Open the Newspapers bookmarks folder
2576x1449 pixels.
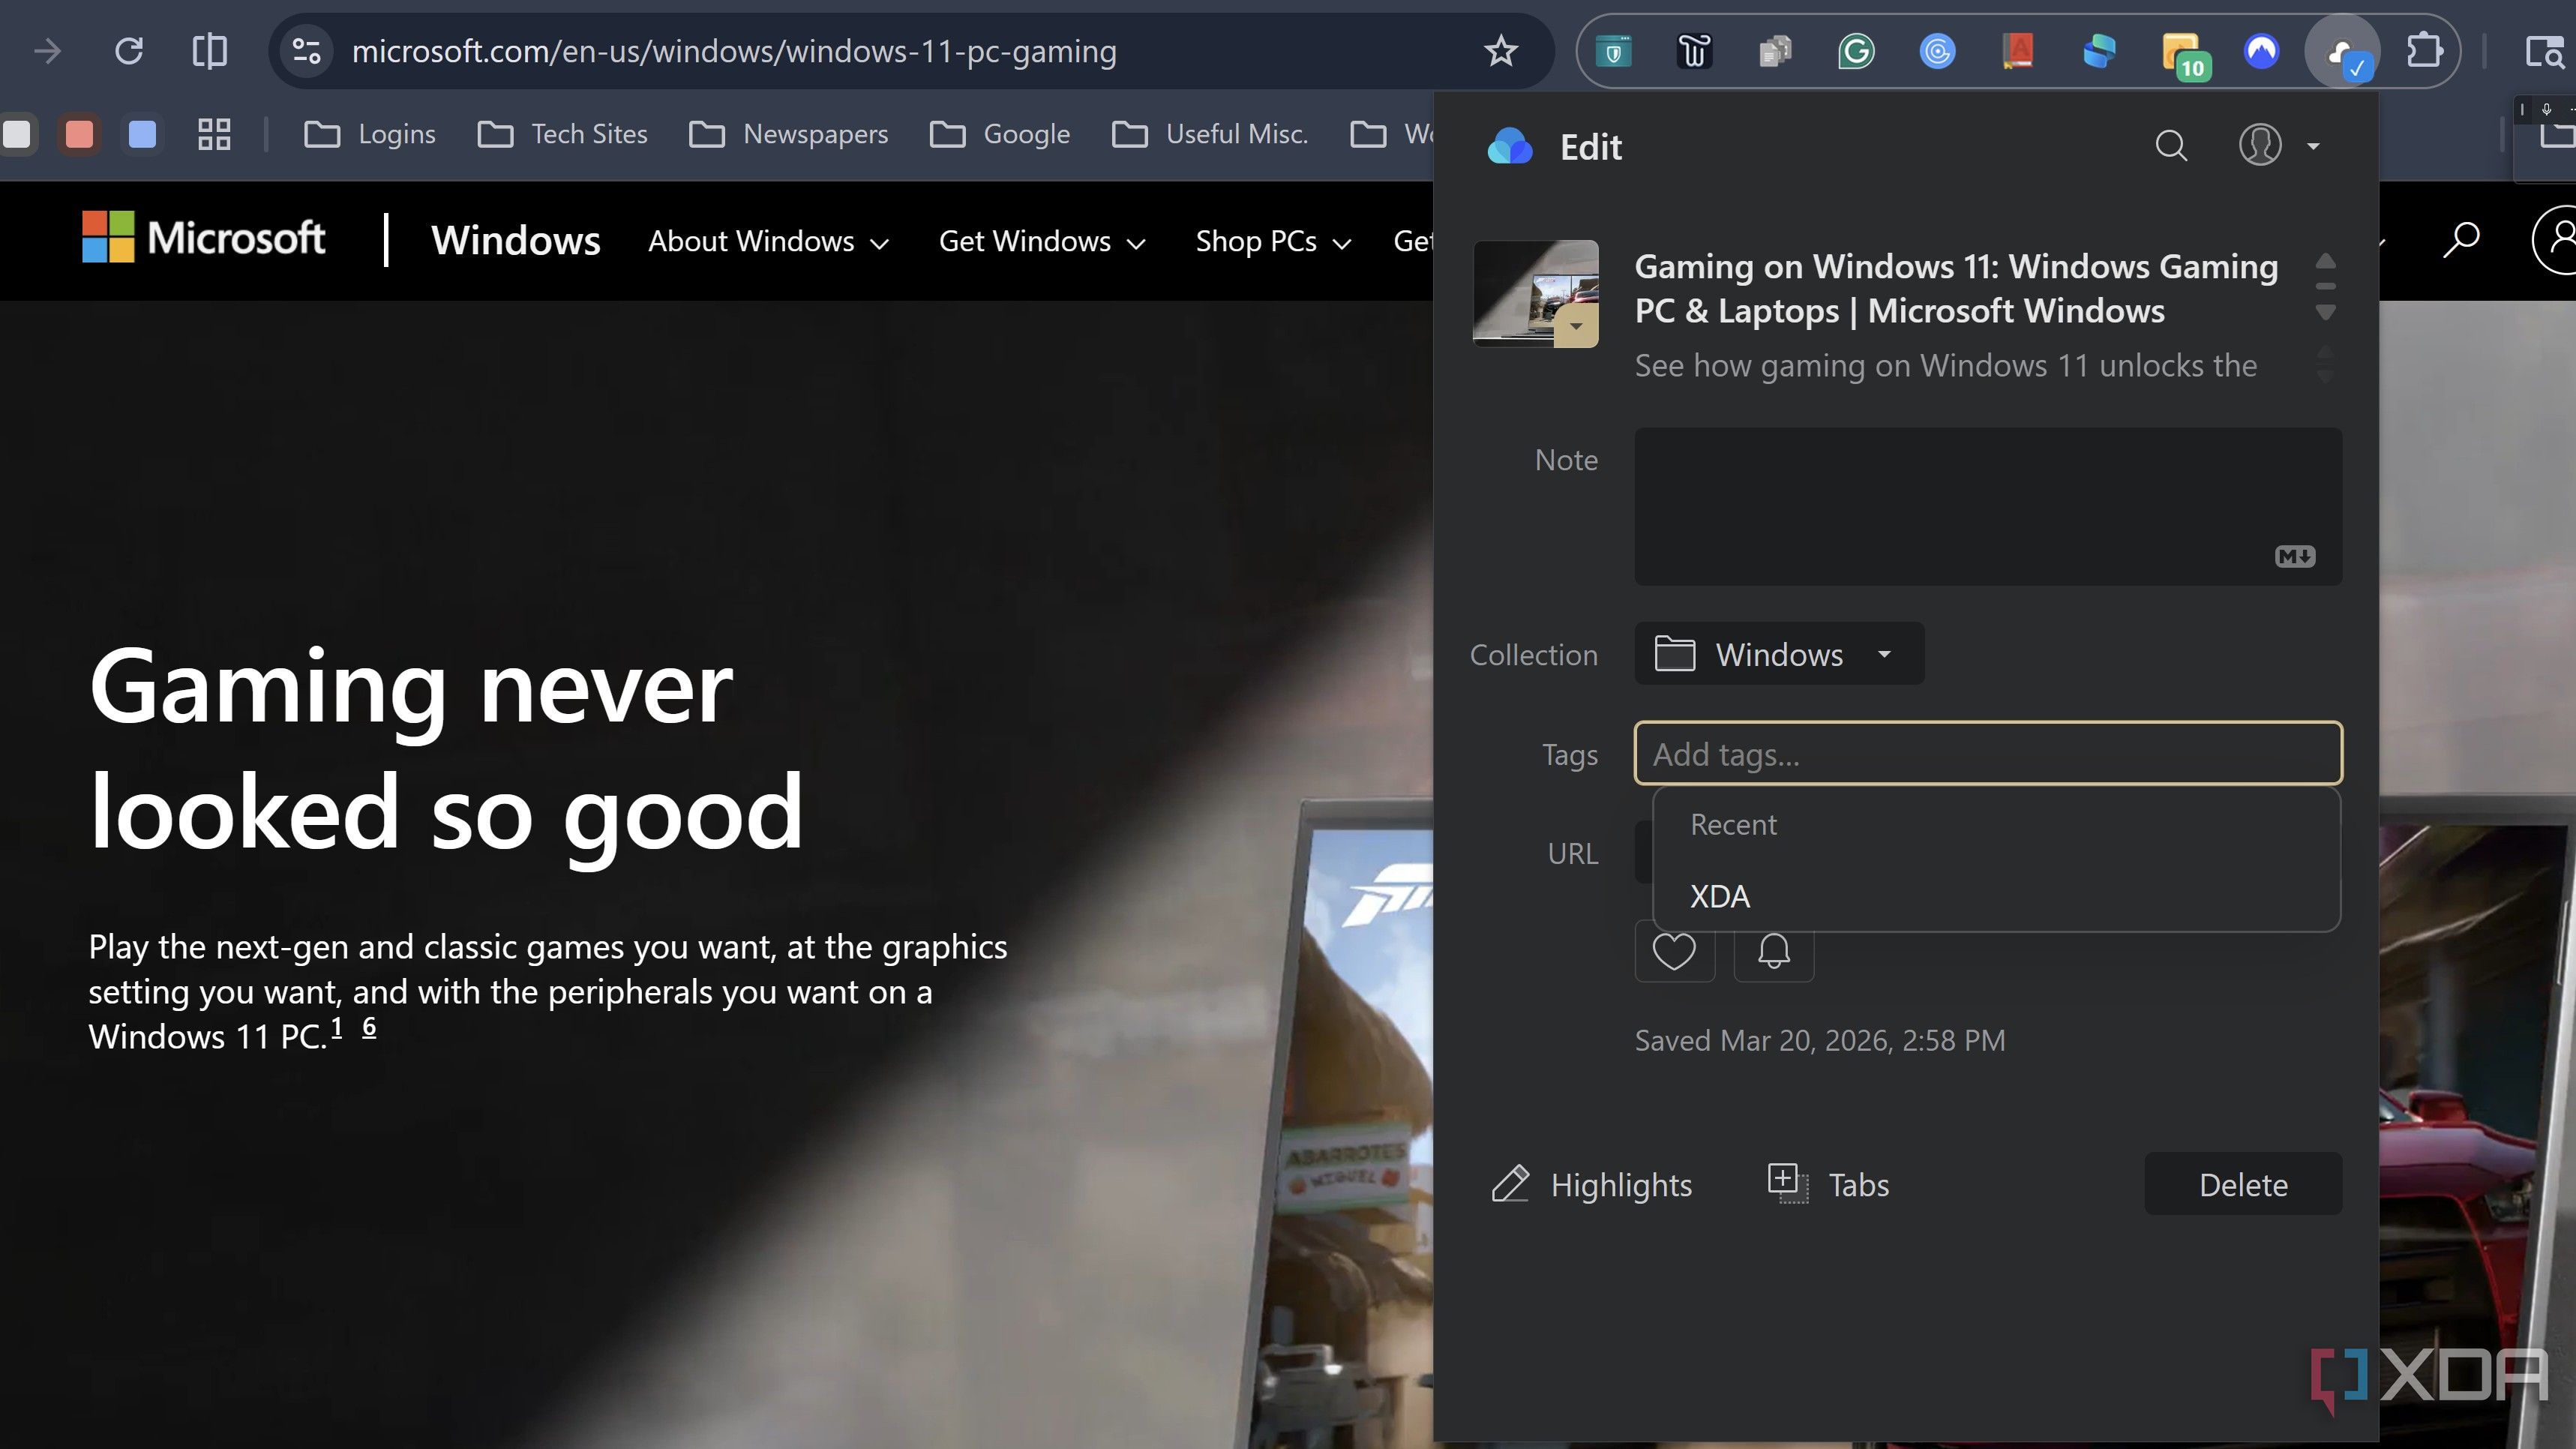pos(788,134)
